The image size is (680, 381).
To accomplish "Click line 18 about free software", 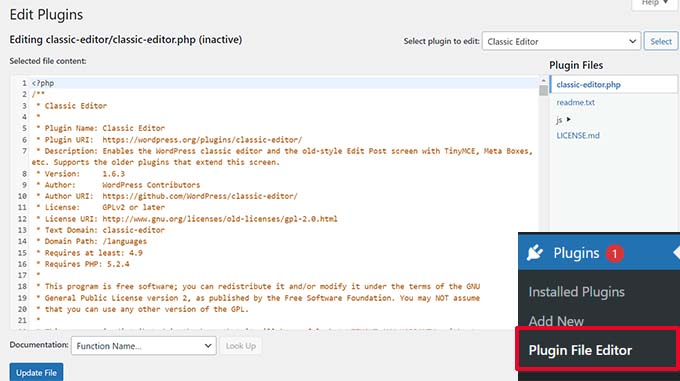I will point(258,287).
